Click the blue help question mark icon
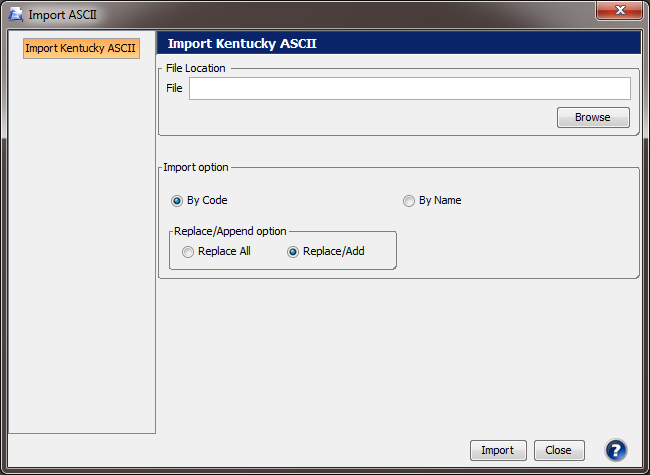This screenshot has width=650, height=475. point(616,450)
